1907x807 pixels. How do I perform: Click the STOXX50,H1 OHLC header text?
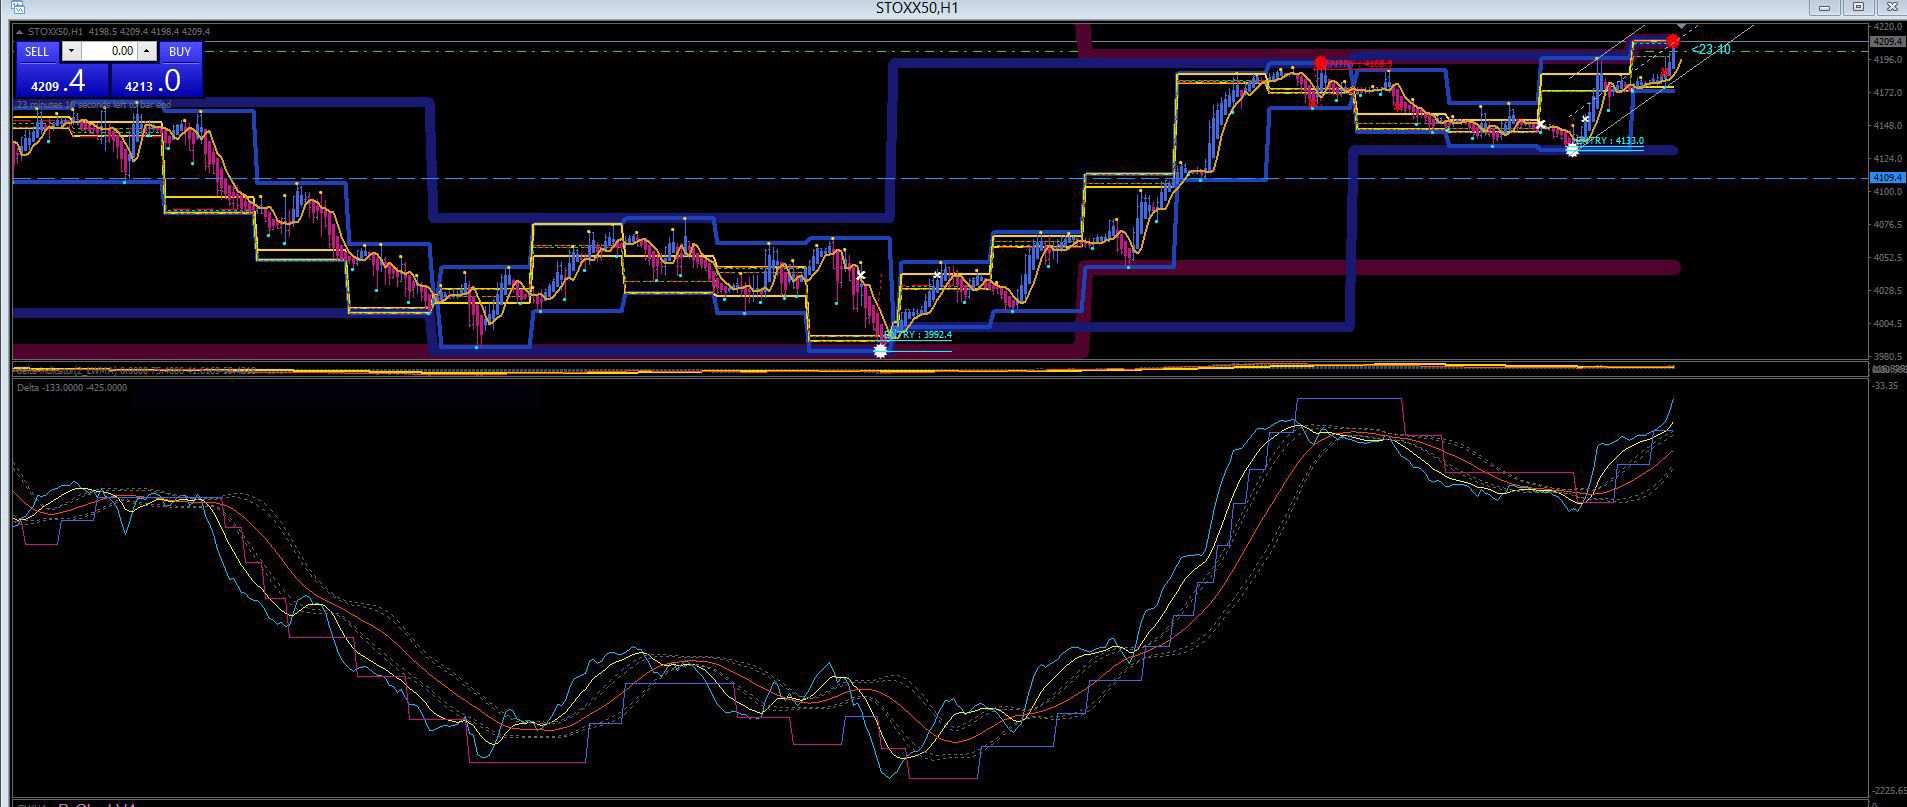(119, 32)
